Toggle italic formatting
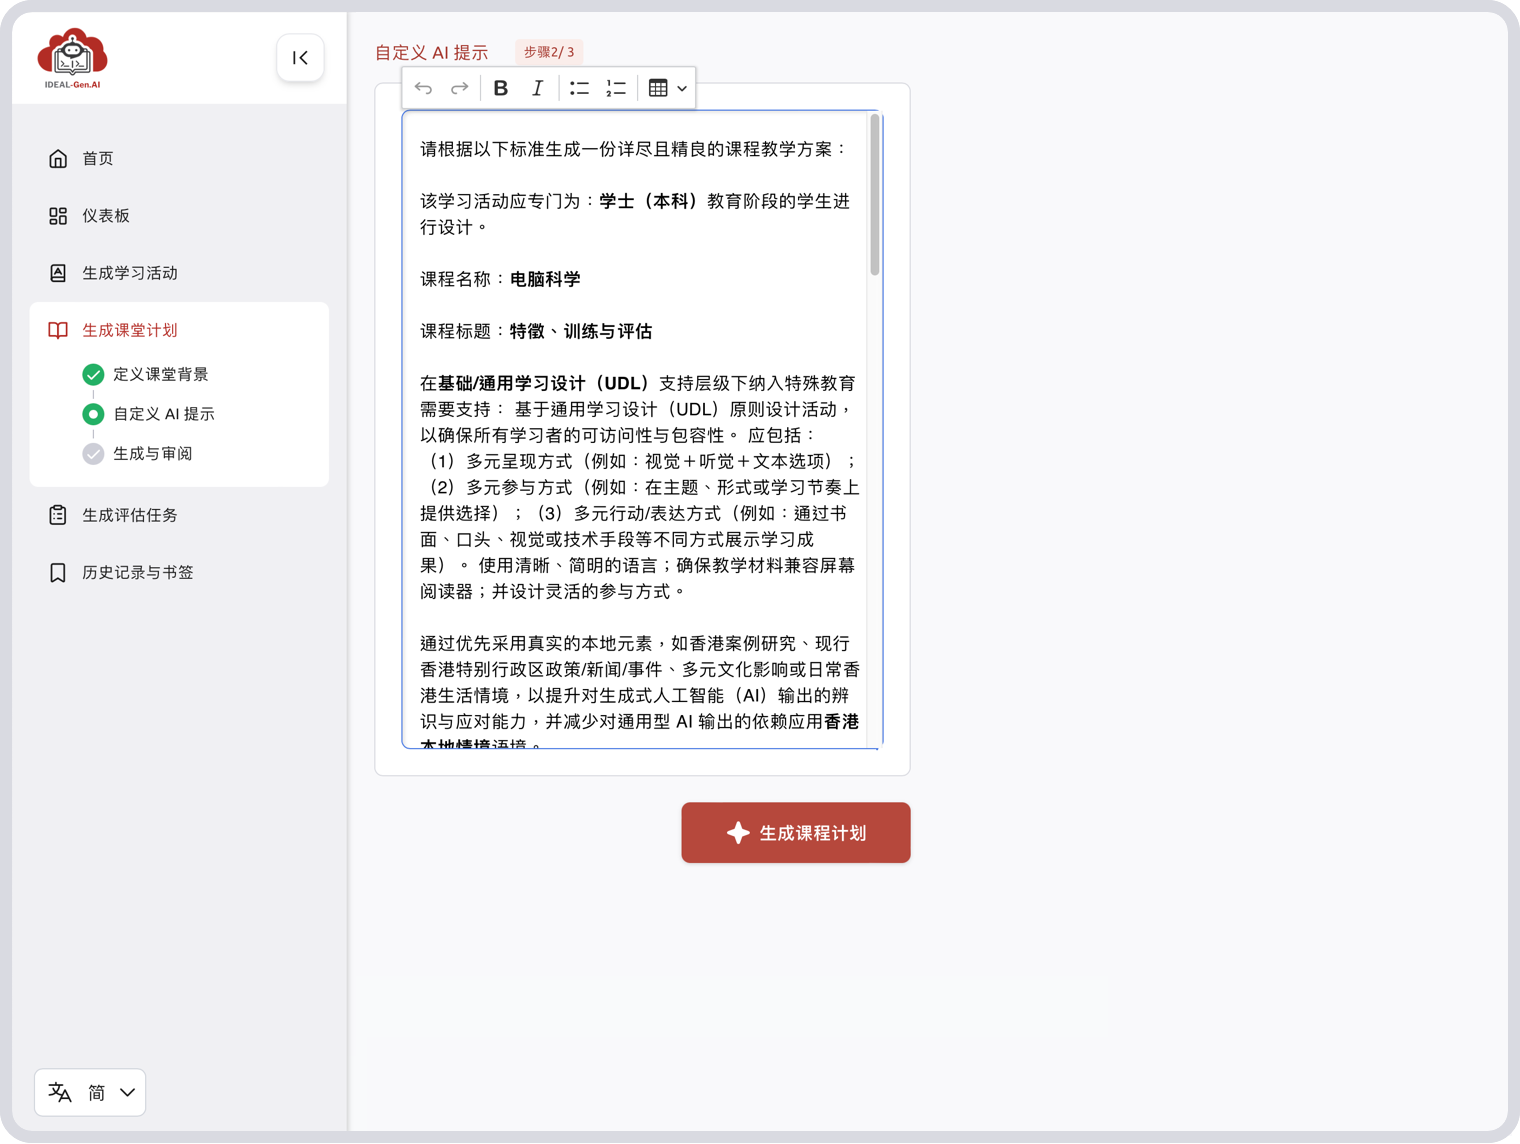Viewport: 1520px width, 1144px height. (537, 88)
